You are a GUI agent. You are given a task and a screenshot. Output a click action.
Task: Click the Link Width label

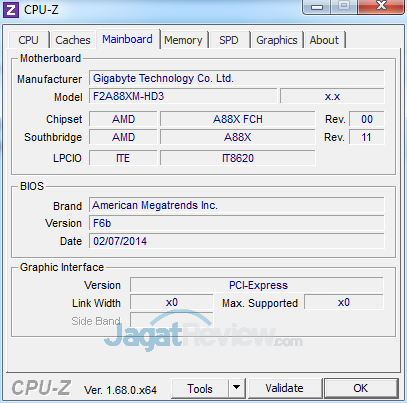[x=96, y=303]
